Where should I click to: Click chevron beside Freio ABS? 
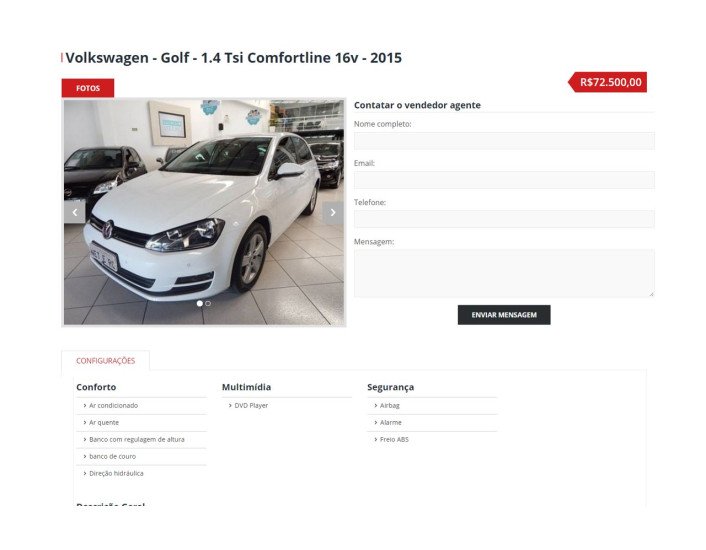[x=376, y=439]
